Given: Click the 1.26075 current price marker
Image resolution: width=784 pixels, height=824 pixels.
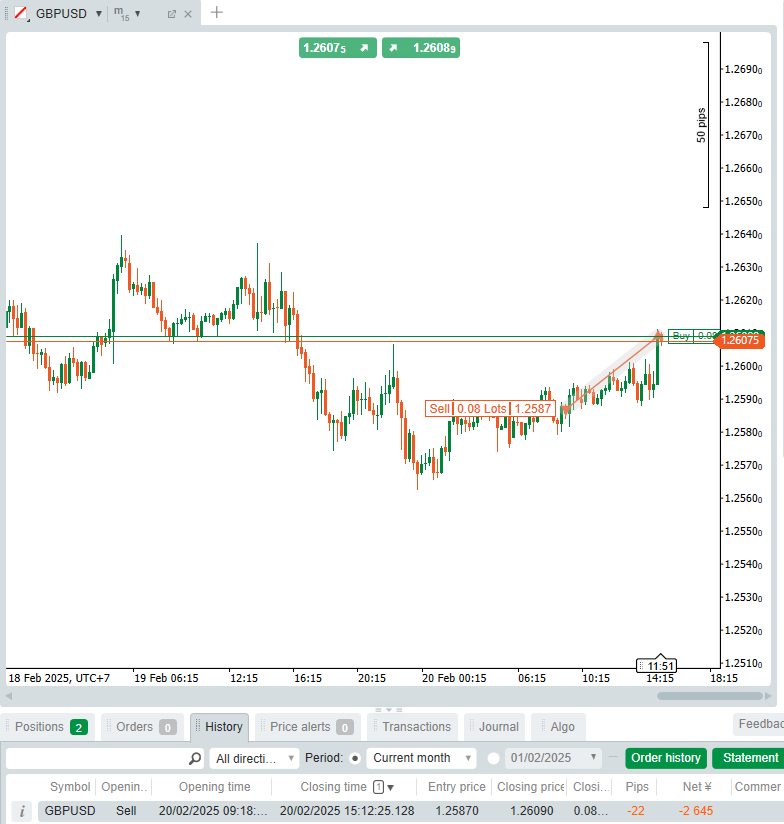Looking at the screenshot, I should tap(739, 340).
